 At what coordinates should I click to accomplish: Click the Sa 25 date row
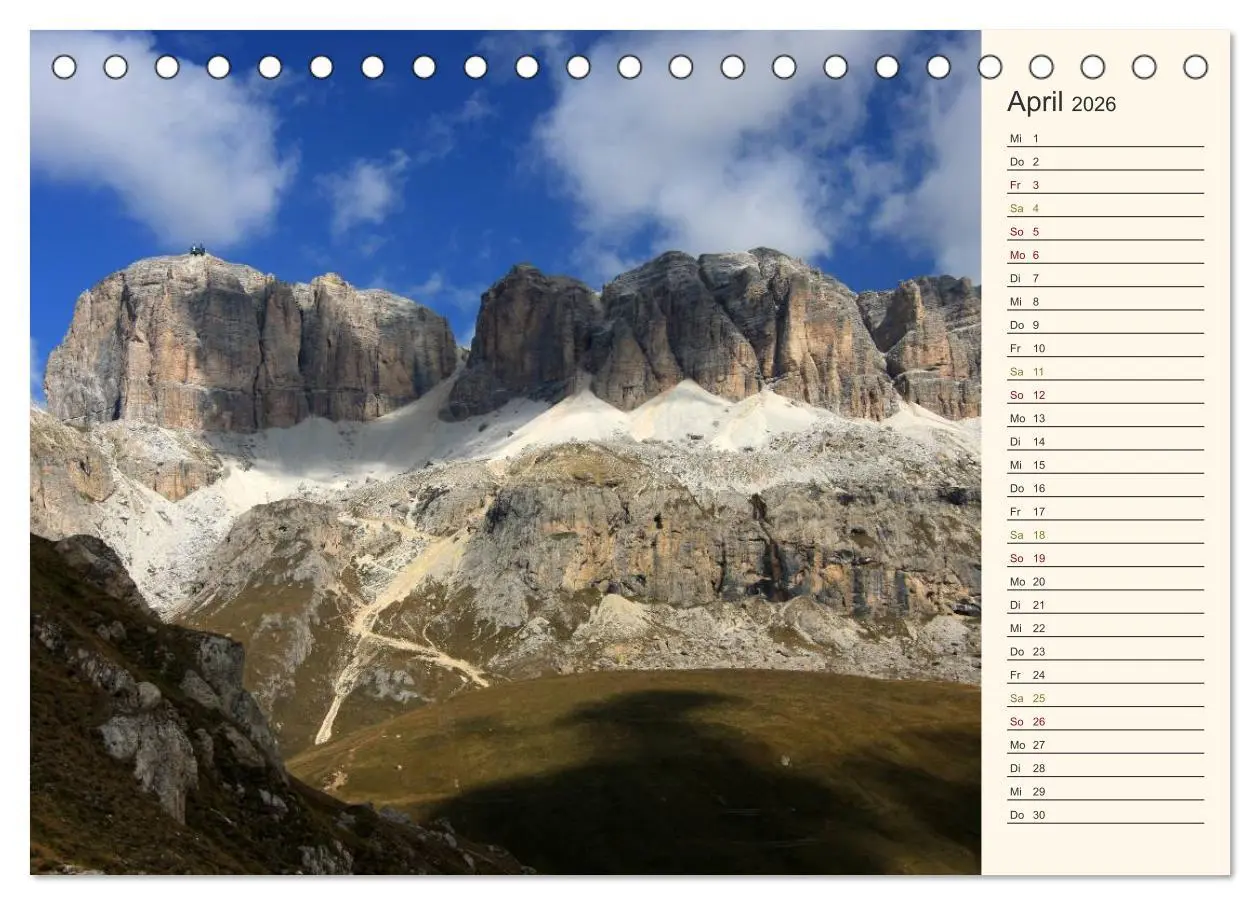[1105, 698]
